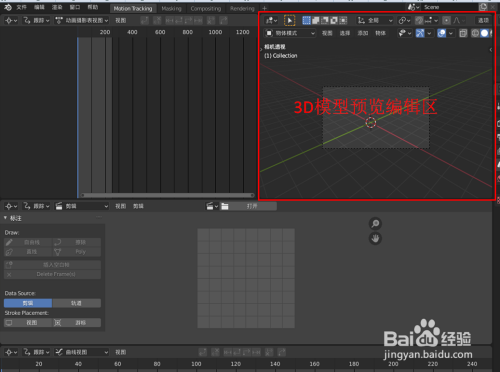The width and height of the screenshot is (500, 372).
Task: Click the Blender logo icon
Action: (x=8, y=7)
